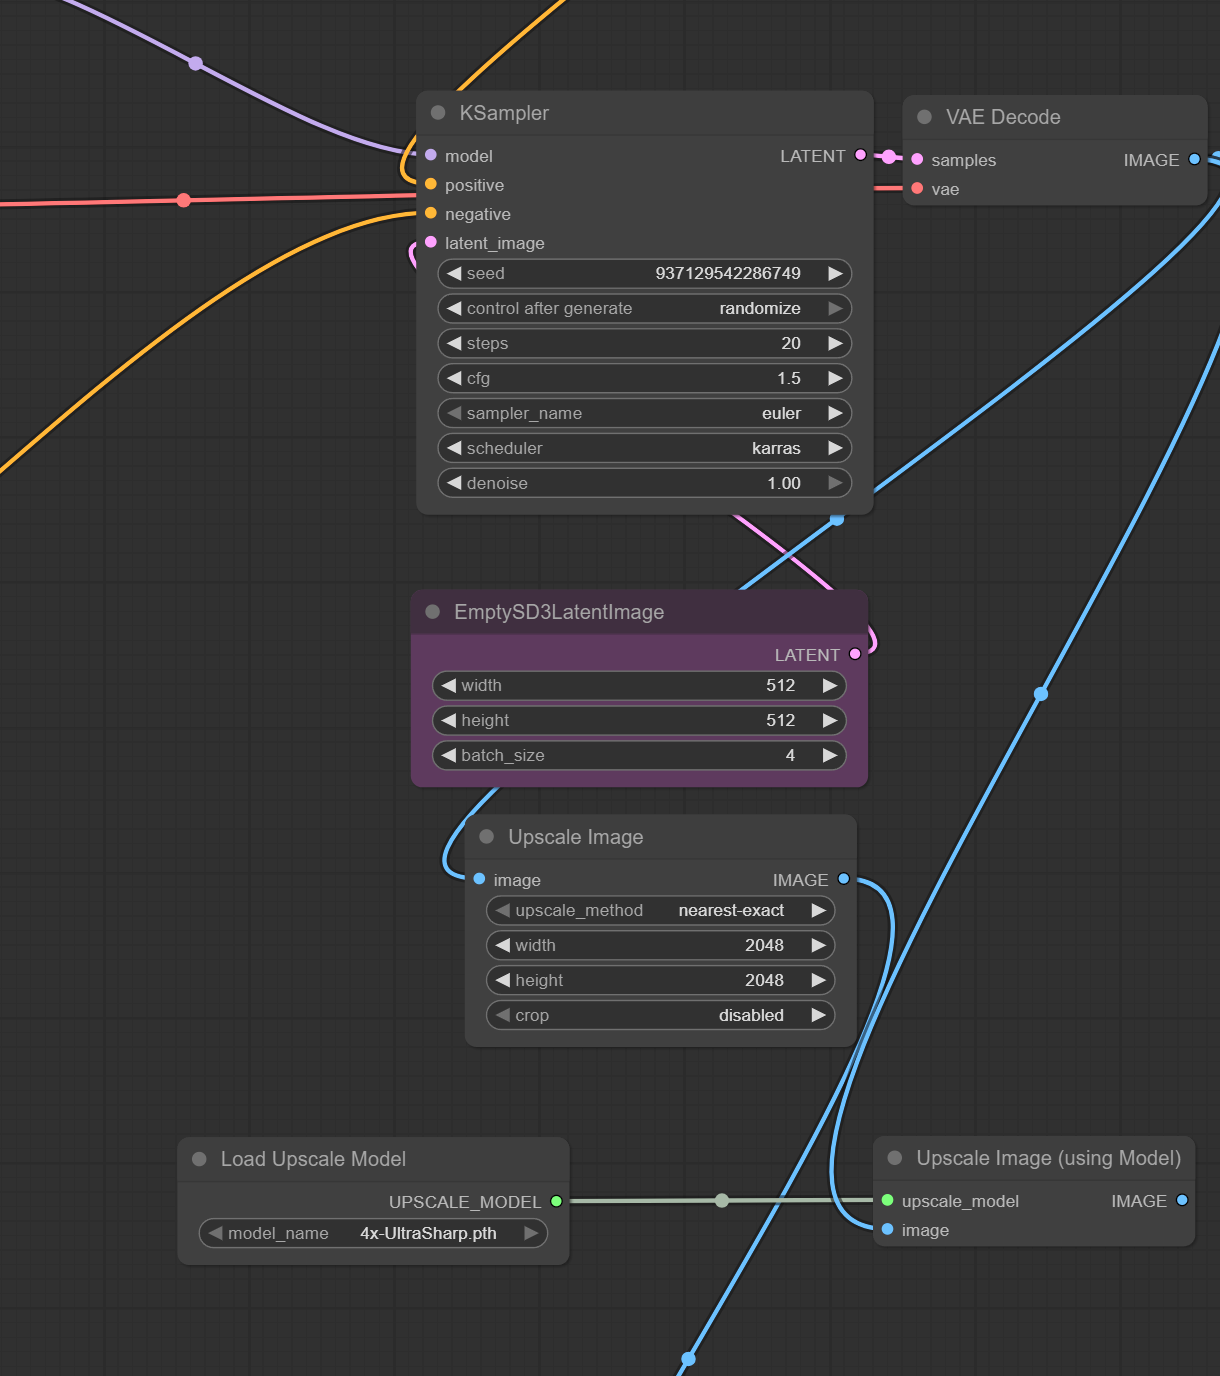Click VAE Decode vae input socket
The height and width of the screenshot is (1376, 1220).
(x=917, y=188)
